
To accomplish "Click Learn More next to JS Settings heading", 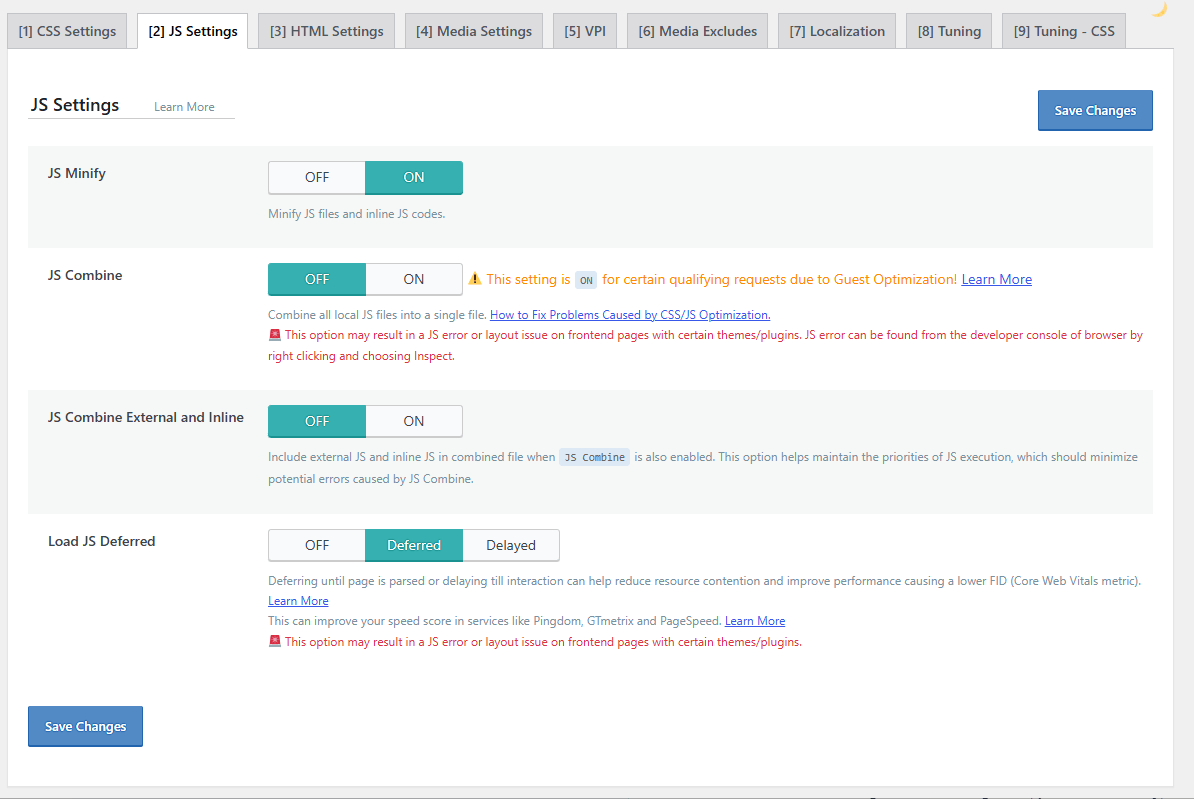I will 184,107.
